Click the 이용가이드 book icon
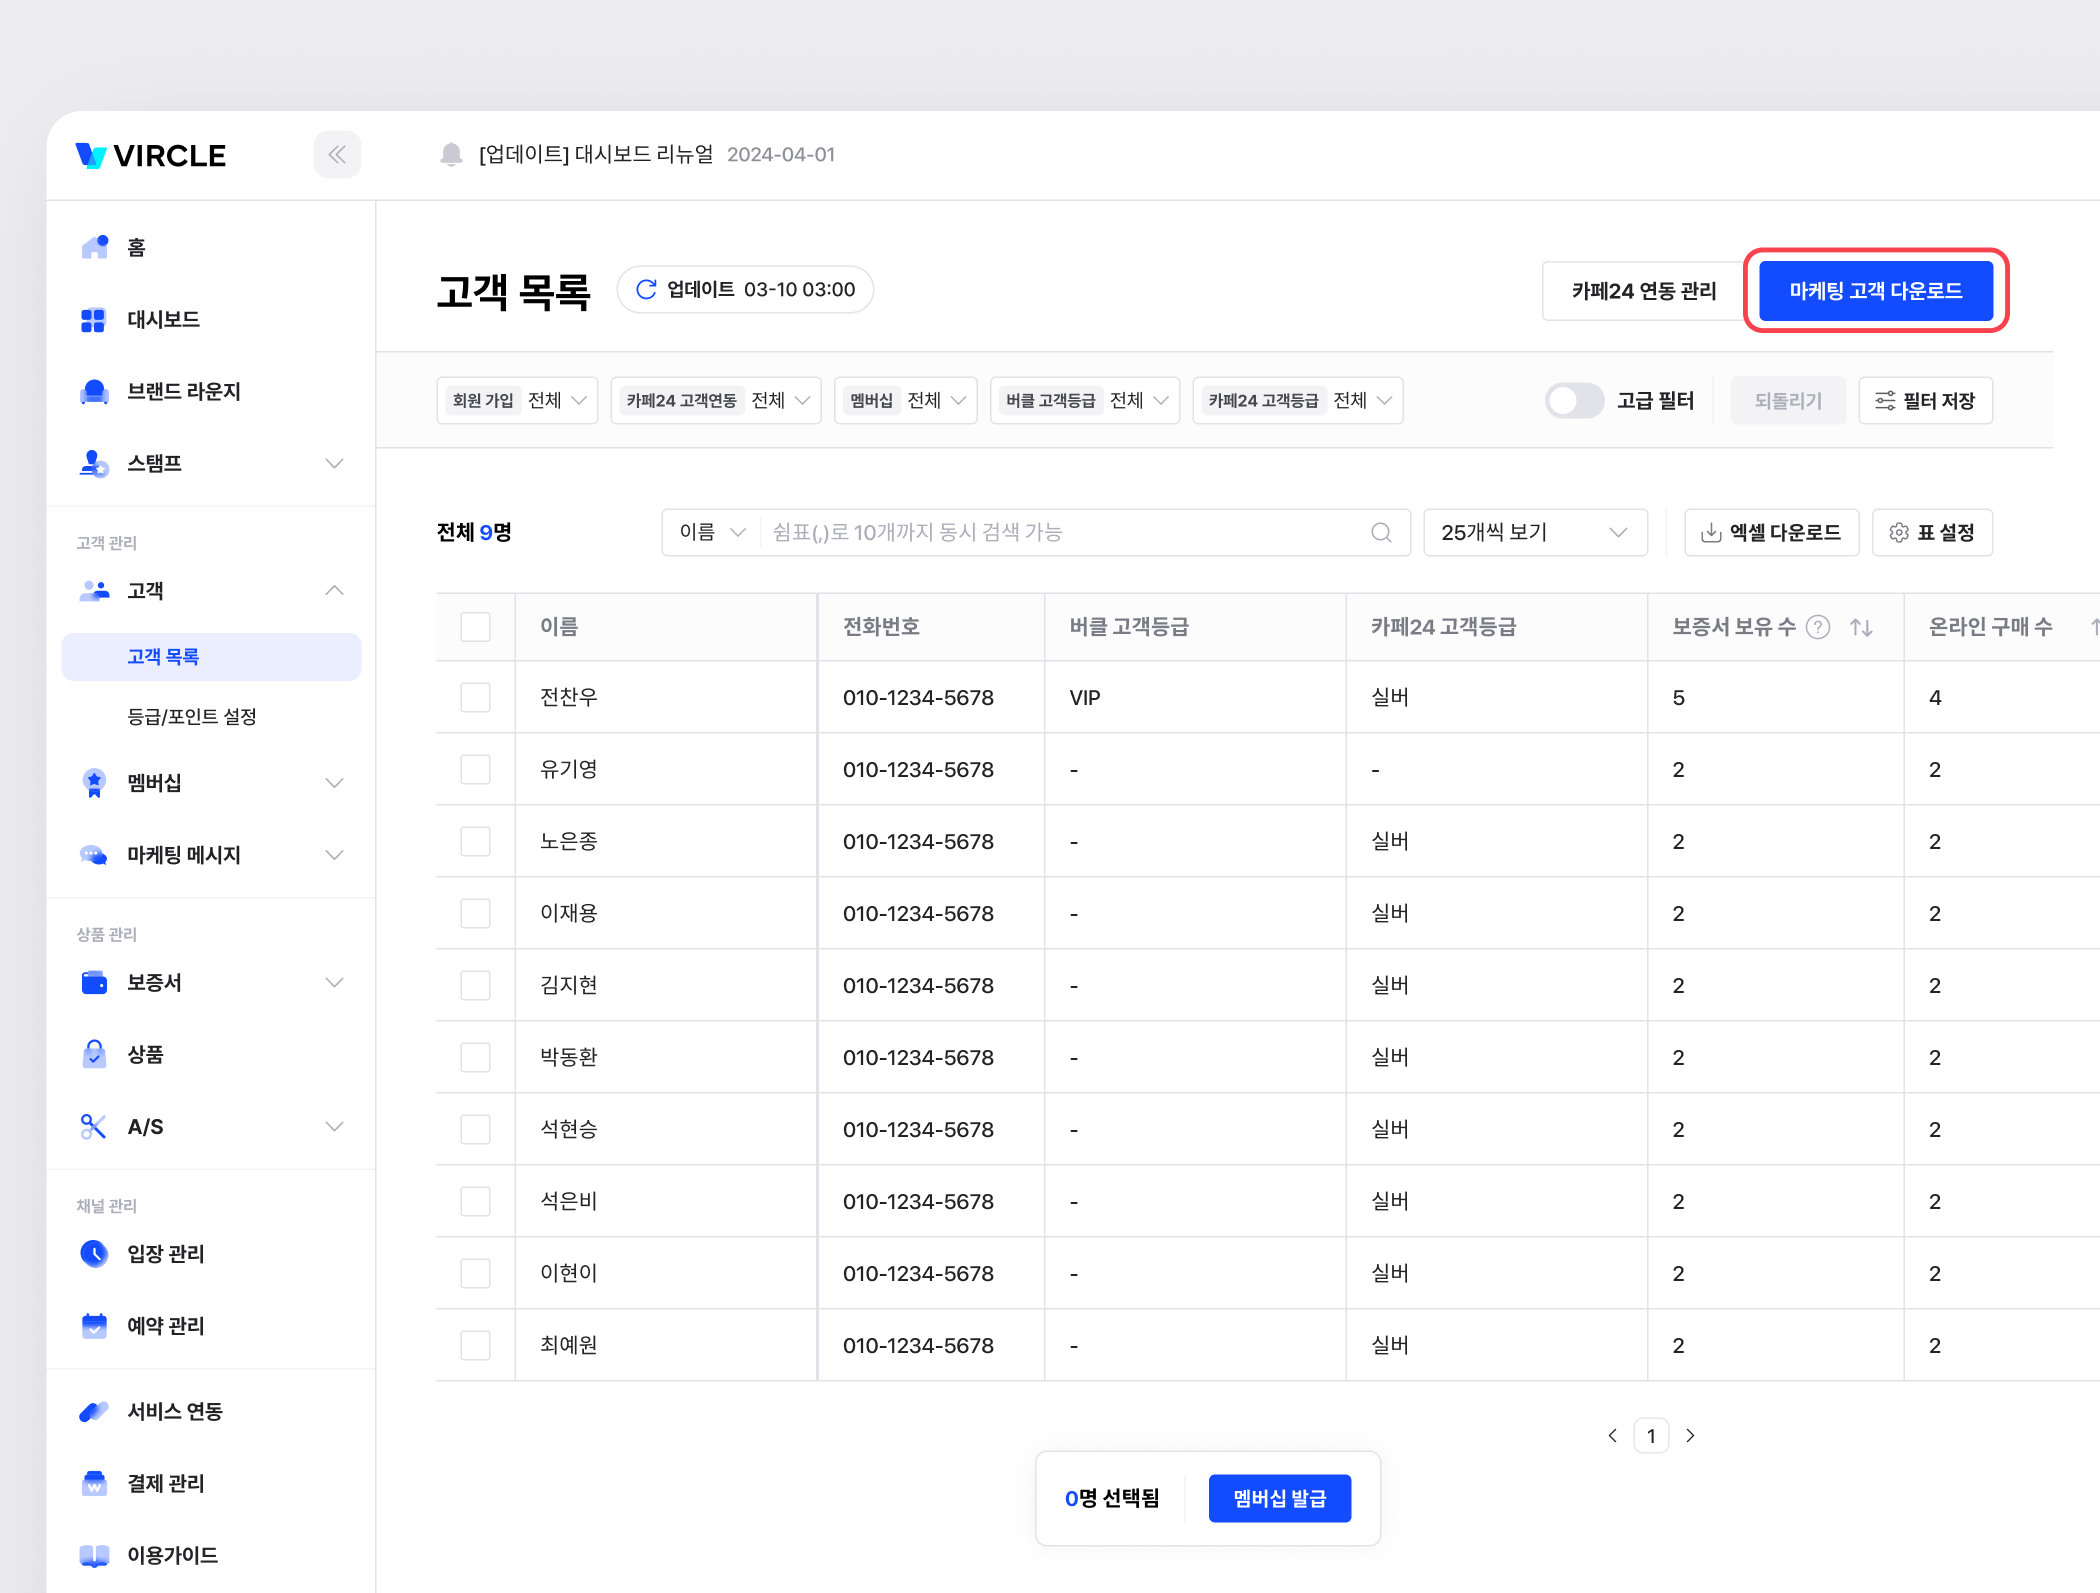The width and height of the screenshot is (2100, 1593). [x=94, y=1555]
